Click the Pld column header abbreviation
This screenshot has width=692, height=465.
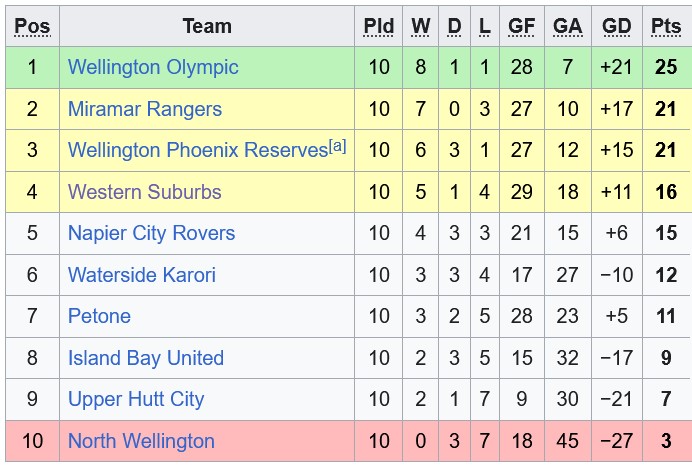[x=379, y=26]
